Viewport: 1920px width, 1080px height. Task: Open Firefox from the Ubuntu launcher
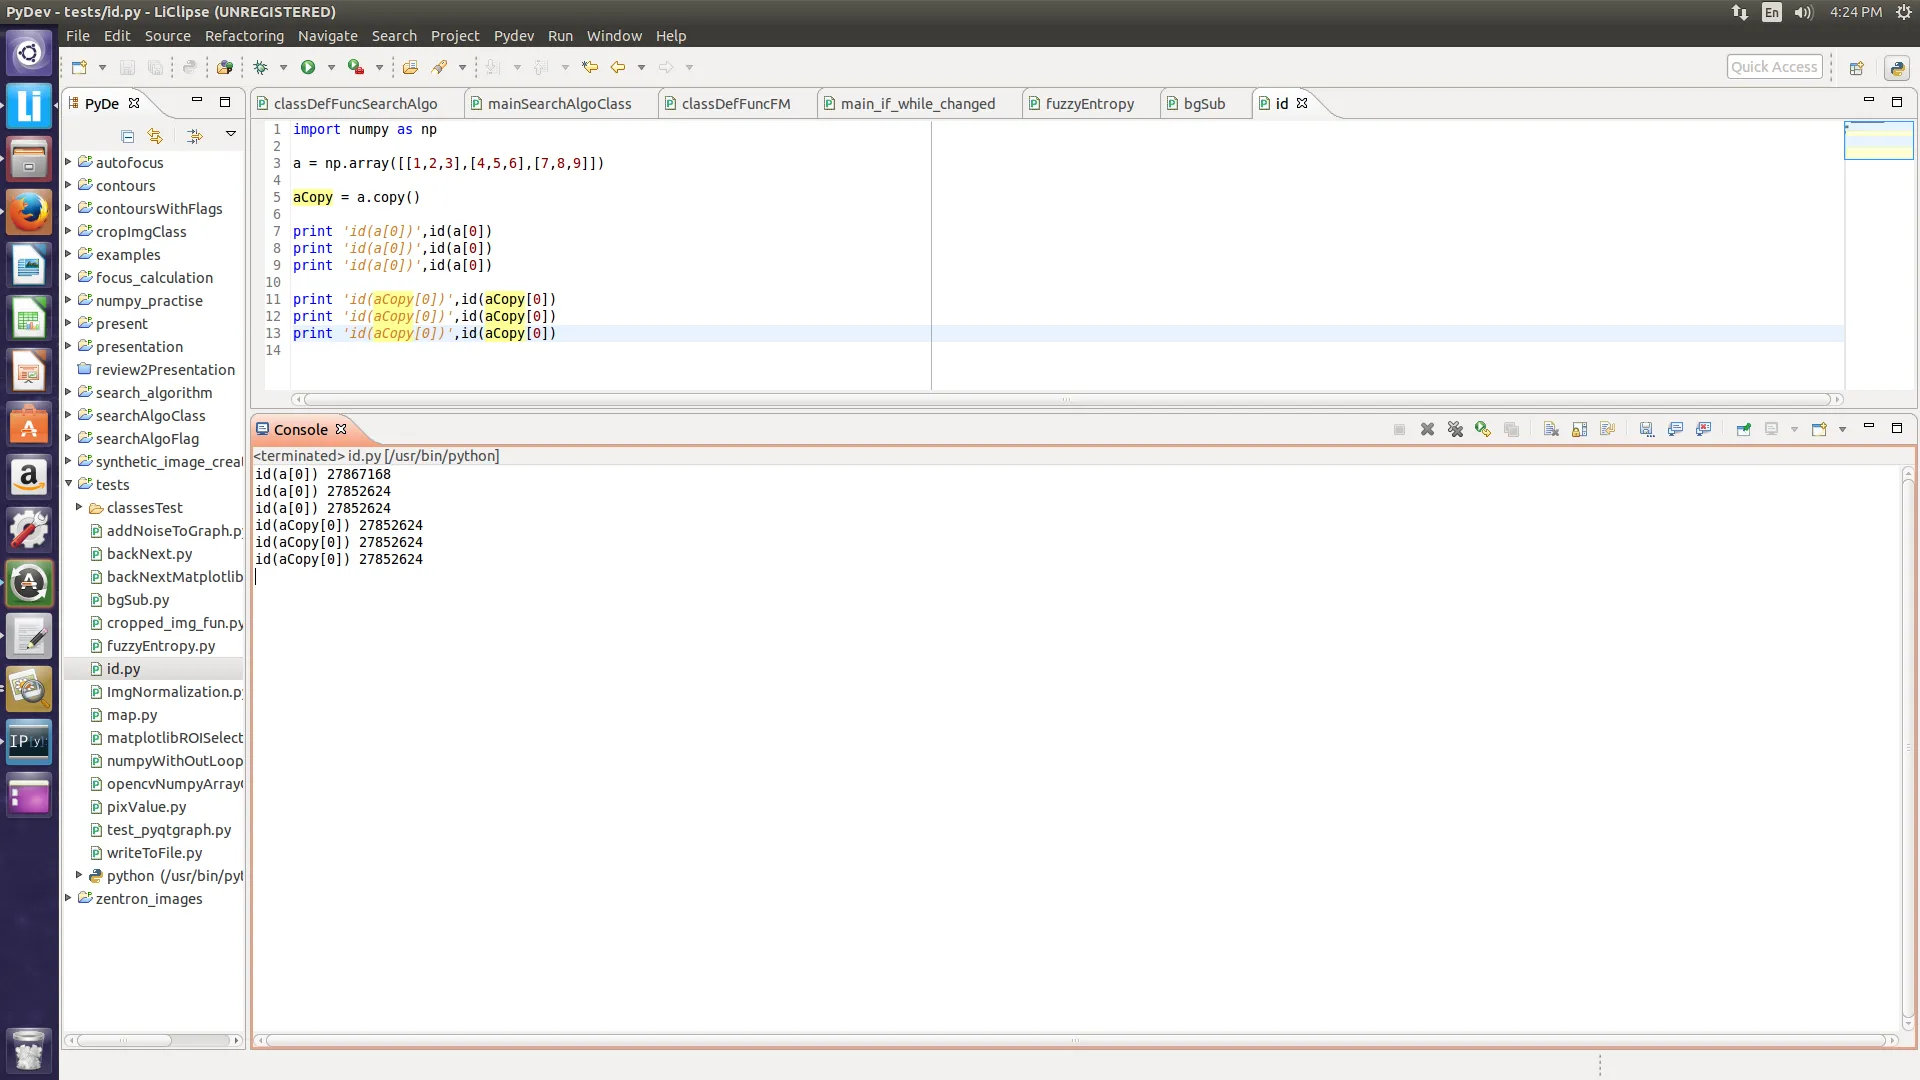(29, 212)
